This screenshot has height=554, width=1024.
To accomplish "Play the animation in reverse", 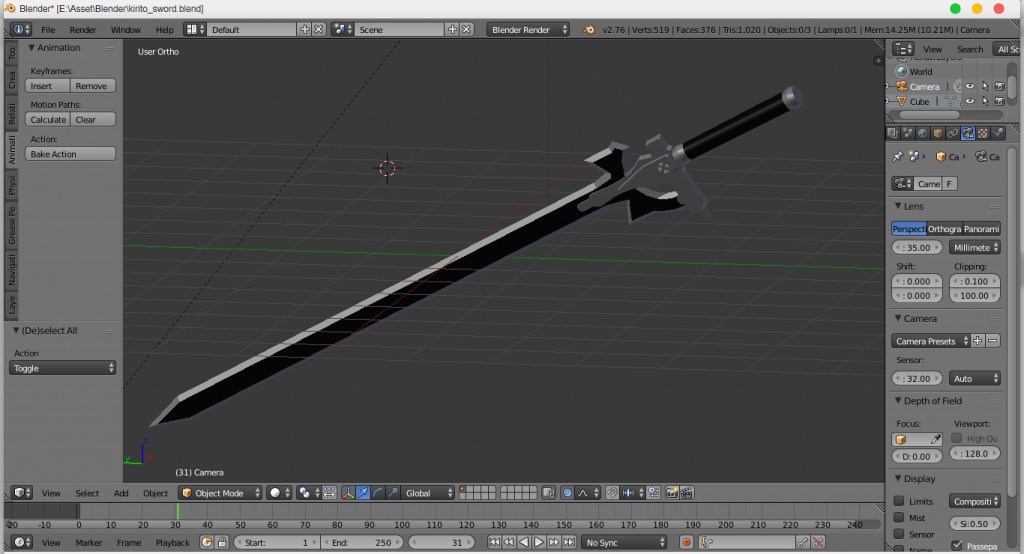I will click(x=524, y=542).
